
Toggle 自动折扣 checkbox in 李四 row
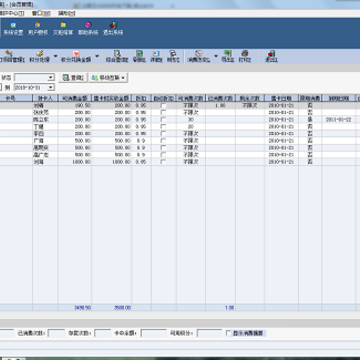[x=163, y=134]
